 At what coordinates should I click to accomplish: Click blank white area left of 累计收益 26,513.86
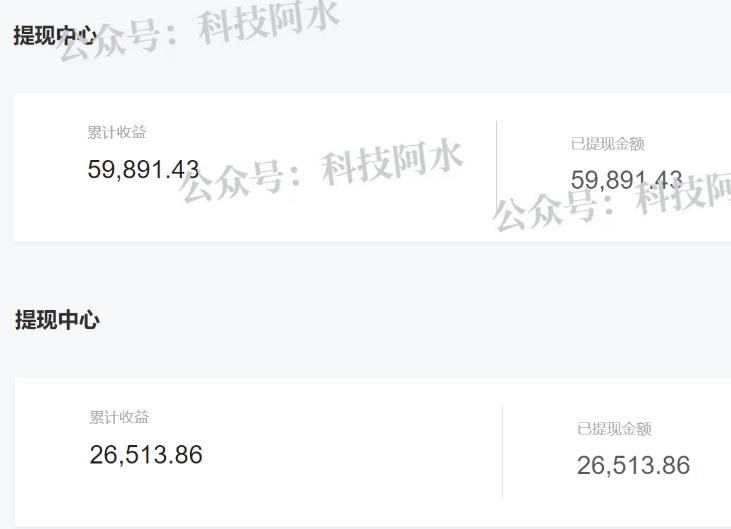point(50,451)
